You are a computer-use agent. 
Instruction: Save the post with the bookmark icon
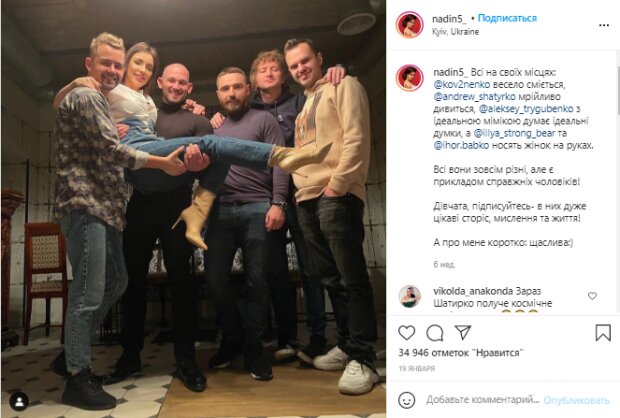603,333
